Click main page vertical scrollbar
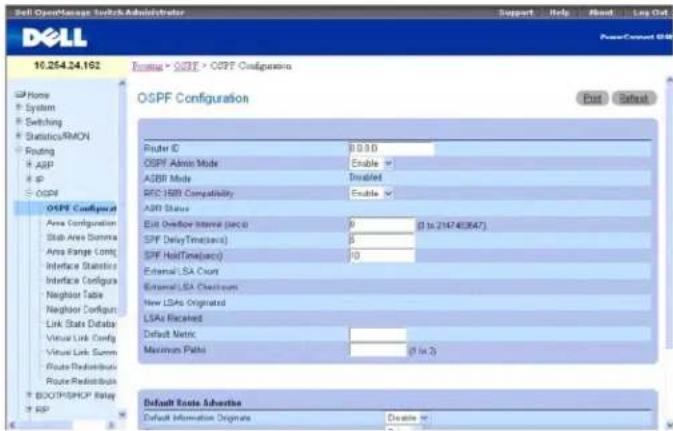This screenshot has width=673, height=431. click(669, 215)
